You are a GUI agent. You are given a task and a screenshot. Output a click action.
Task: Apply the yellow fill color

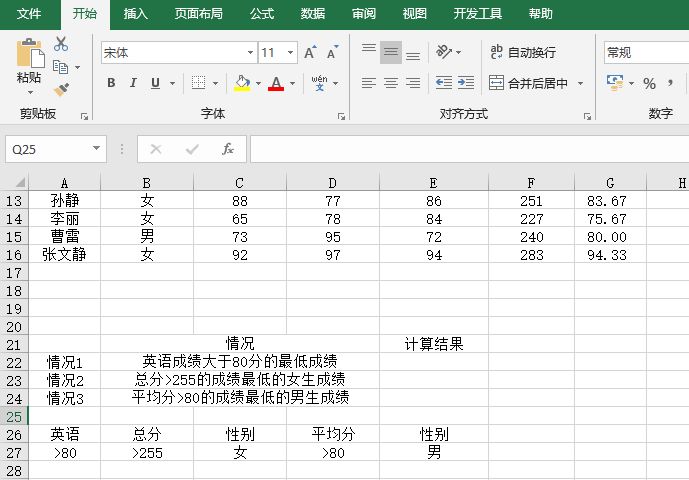[242, 83]
